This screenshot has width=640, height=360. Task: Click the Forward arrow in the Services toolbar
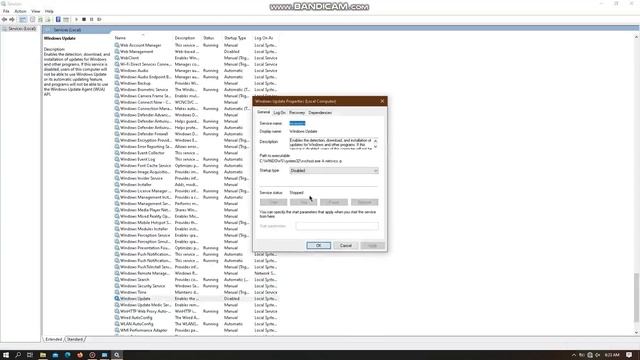coord(12,20)
